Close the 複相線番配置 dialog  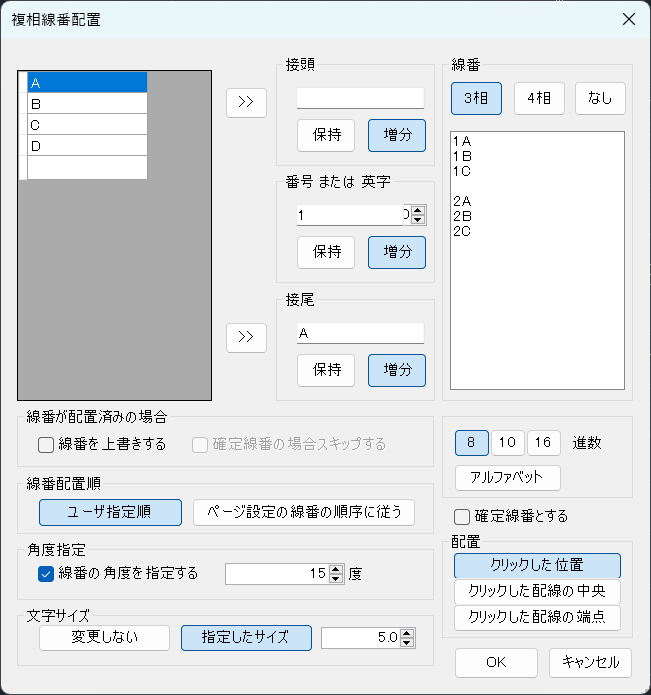(629, 20)
